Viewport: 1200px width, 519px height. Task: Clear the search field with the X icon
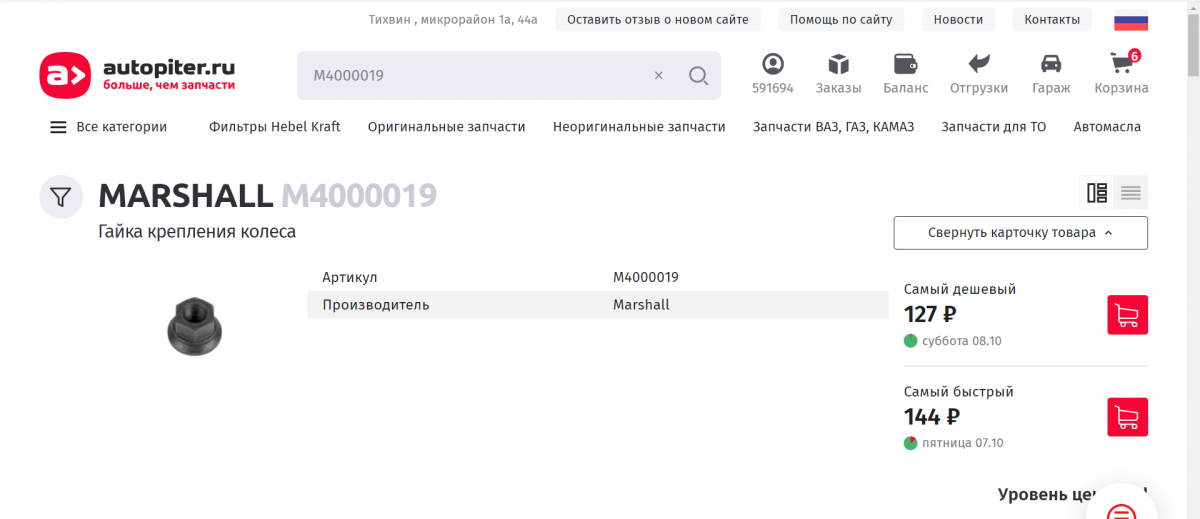tap(658, 75)
